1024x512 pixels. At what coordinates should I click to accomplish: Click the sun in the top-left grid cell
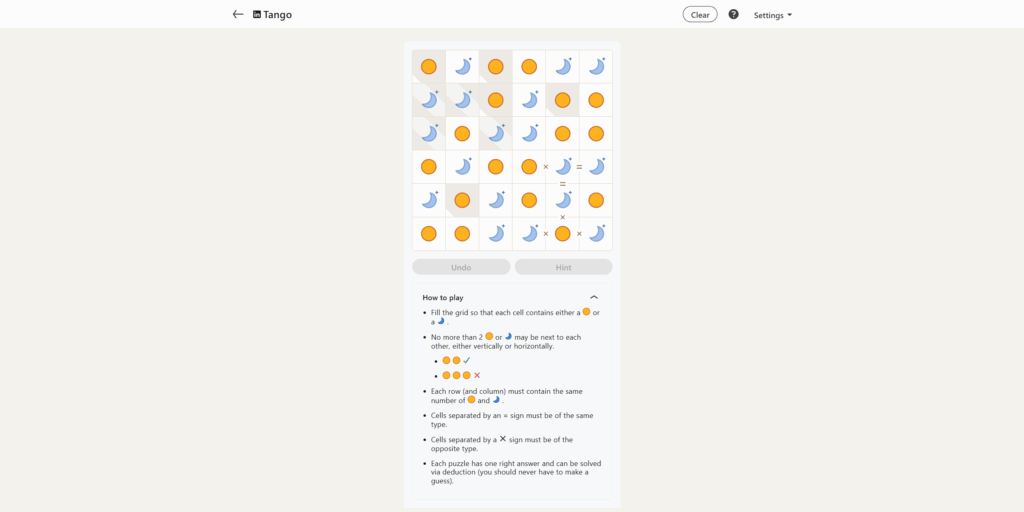[429, 67]
